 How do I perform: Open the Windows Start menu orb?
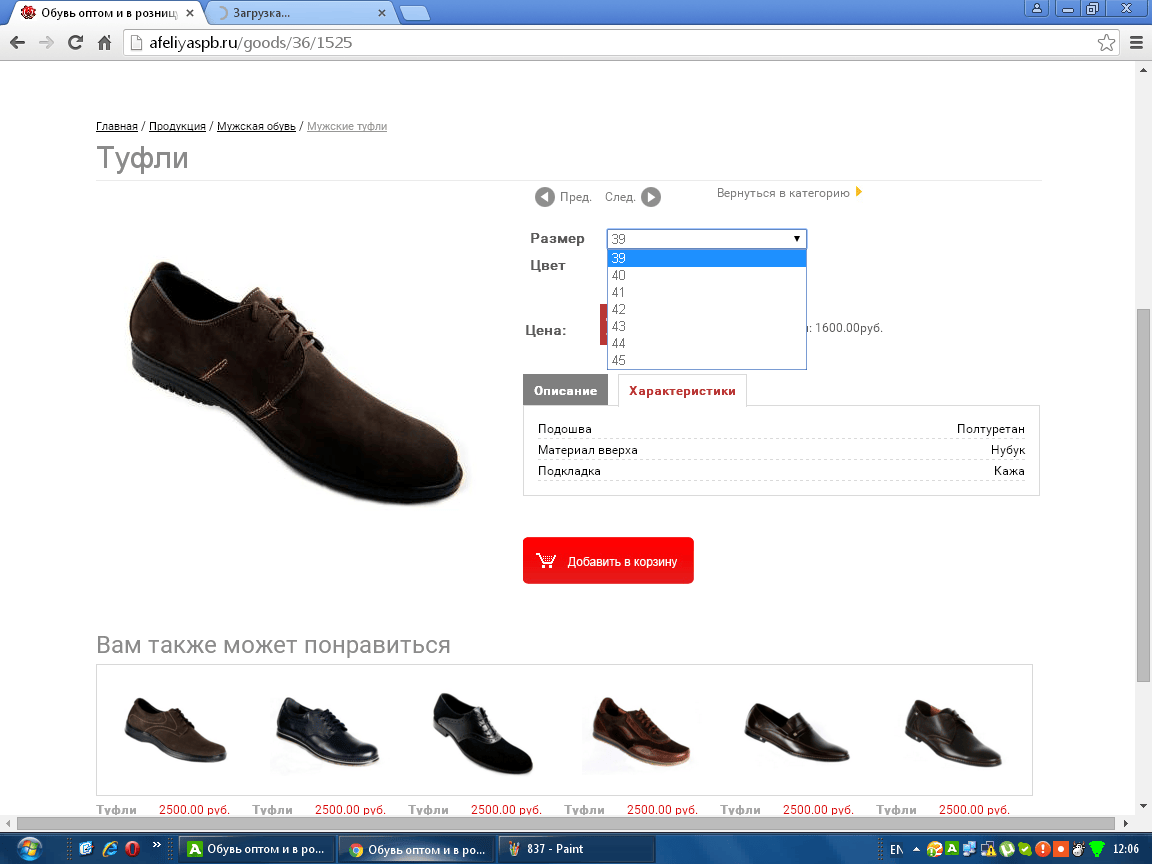point(30,849)
